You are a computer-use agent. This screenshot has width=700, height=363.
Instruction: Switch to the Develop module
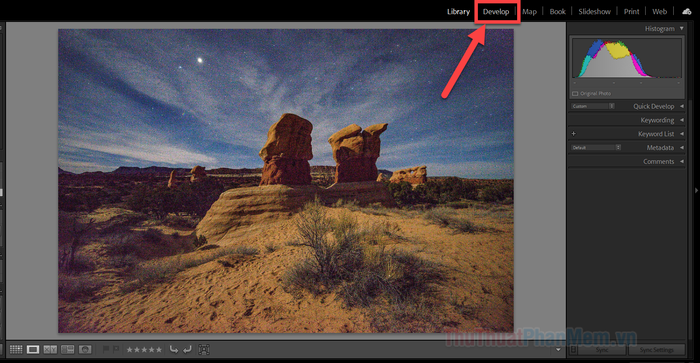pos(496,12)
